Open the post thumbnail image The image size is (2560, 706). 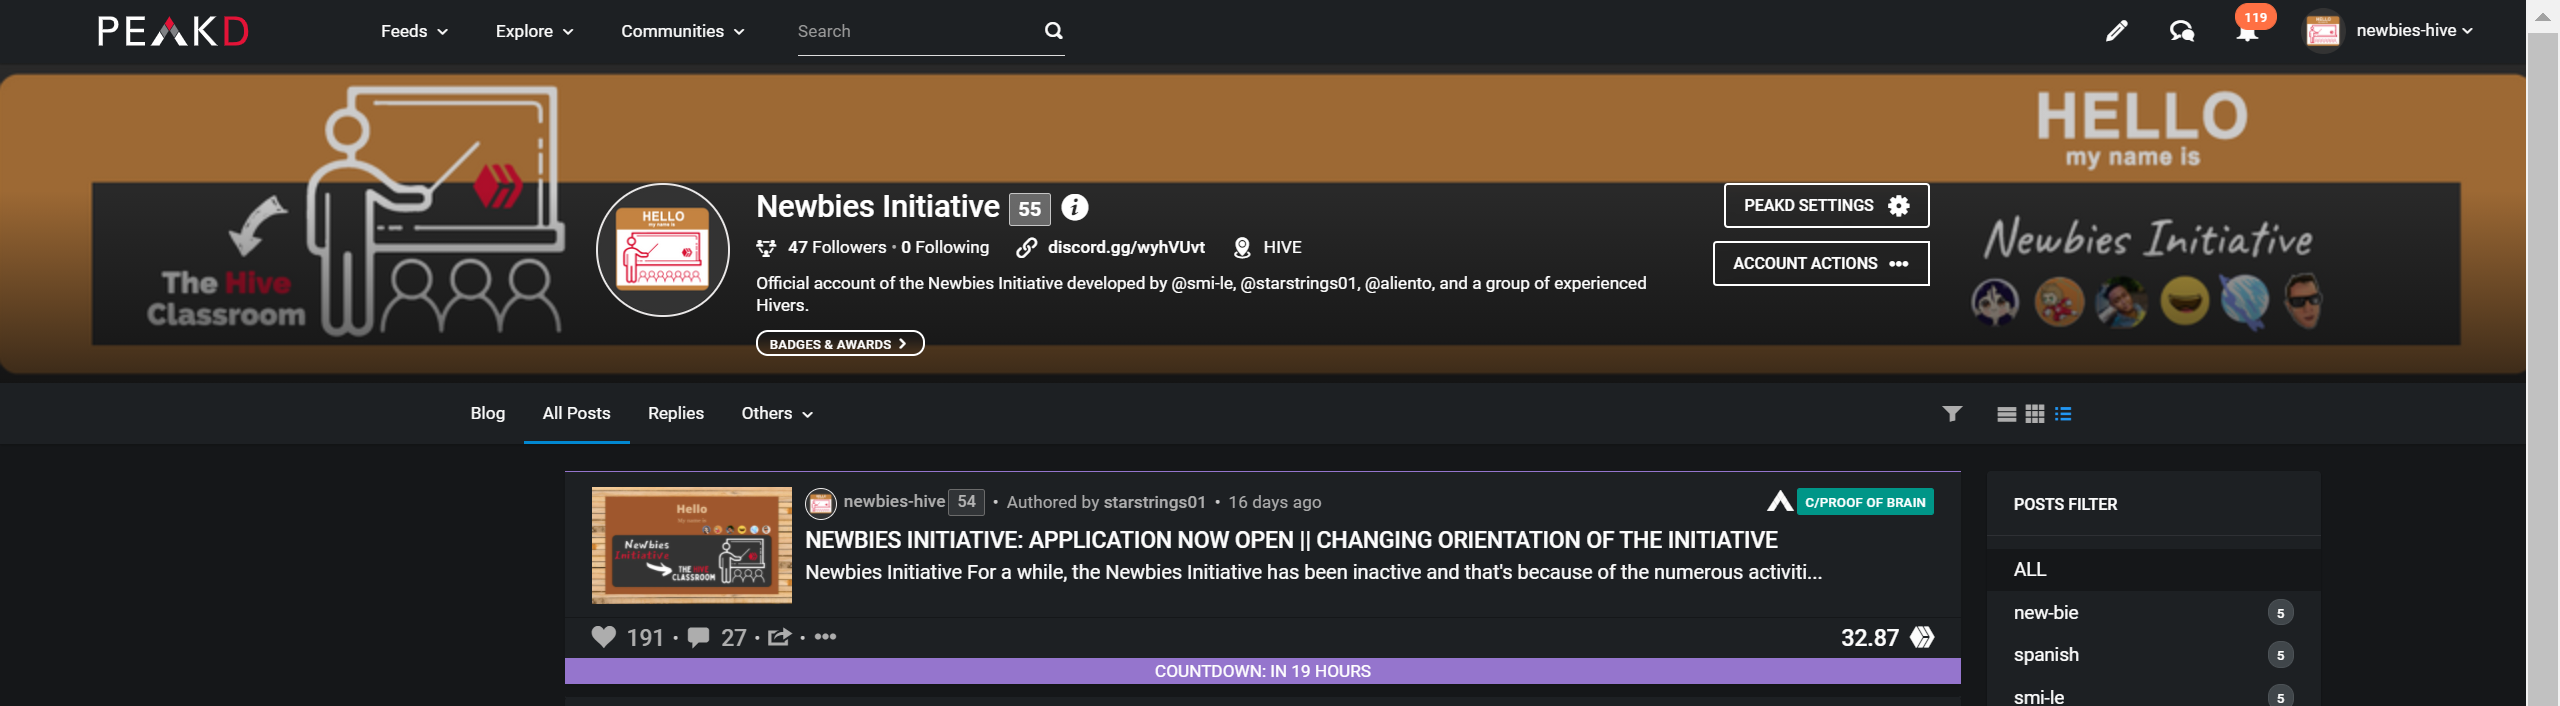click(x=692, y=545)
